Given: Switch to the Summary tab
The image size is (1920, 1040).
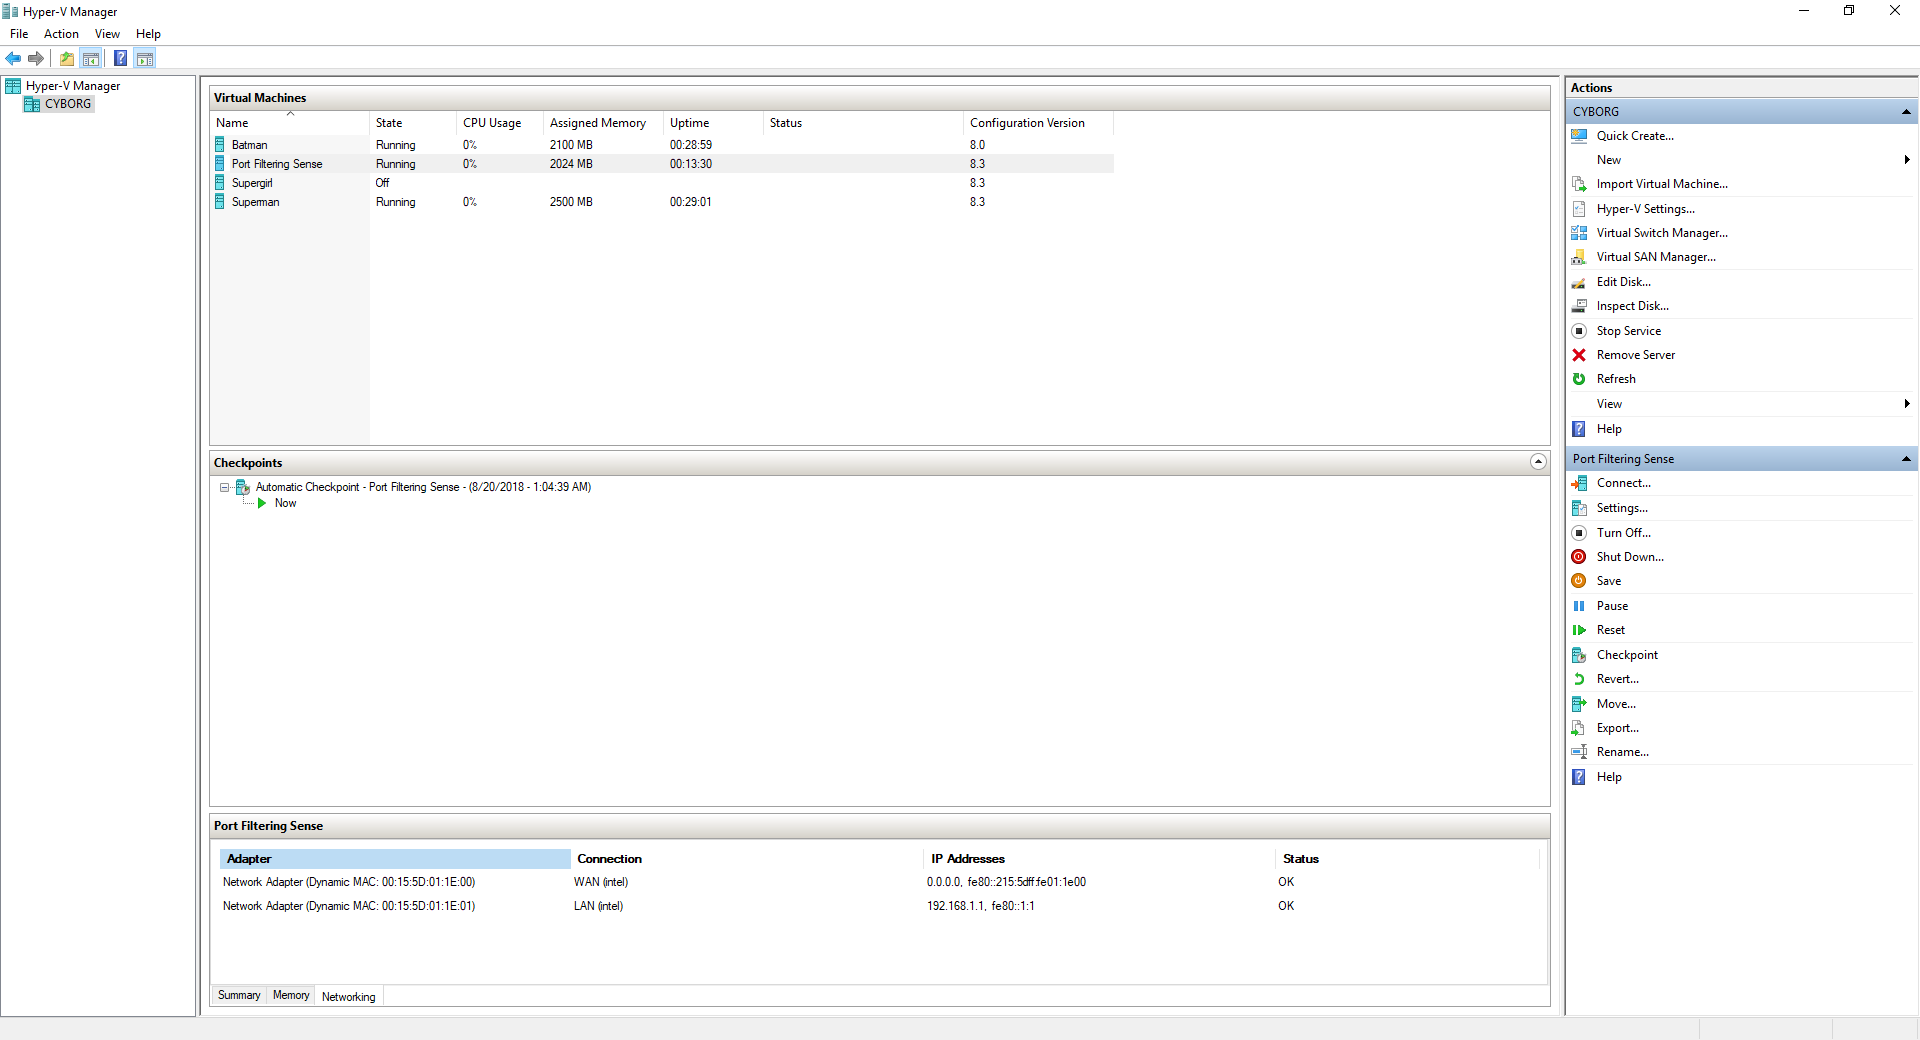Looking at the screenshot, I should [239, 996].
